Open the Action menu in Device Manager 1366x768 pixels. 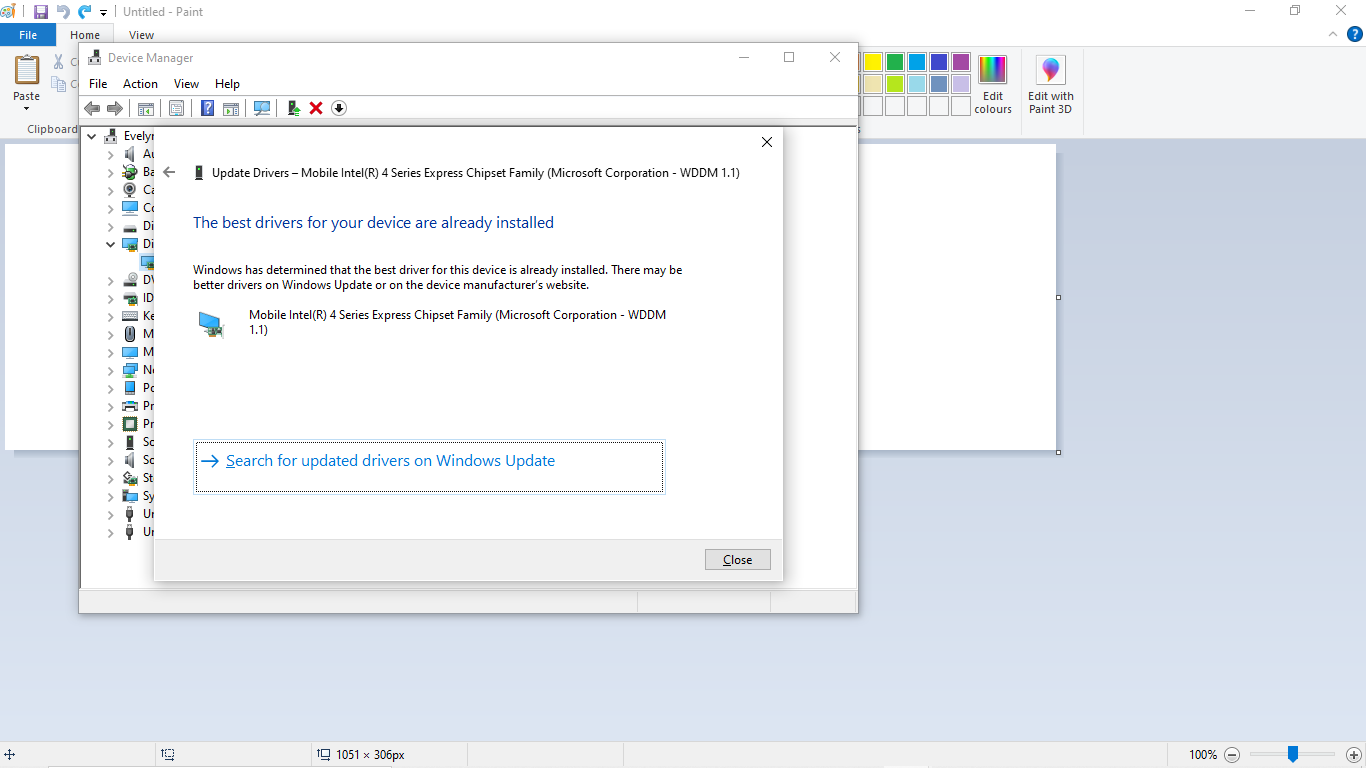coord(140,84)
